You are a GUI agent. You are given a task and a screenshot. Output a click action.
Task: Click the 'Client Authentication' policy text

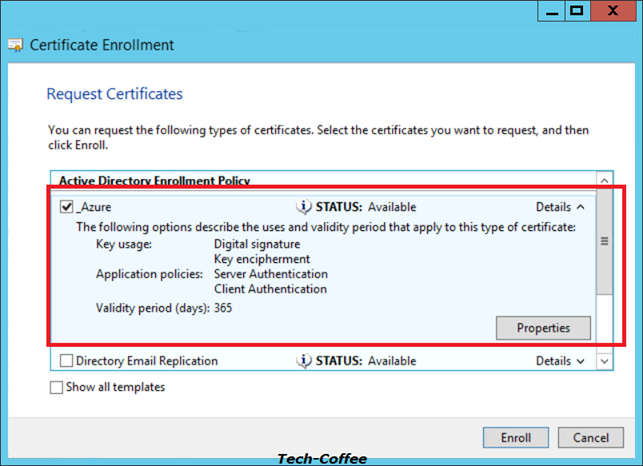coord(271,289)
